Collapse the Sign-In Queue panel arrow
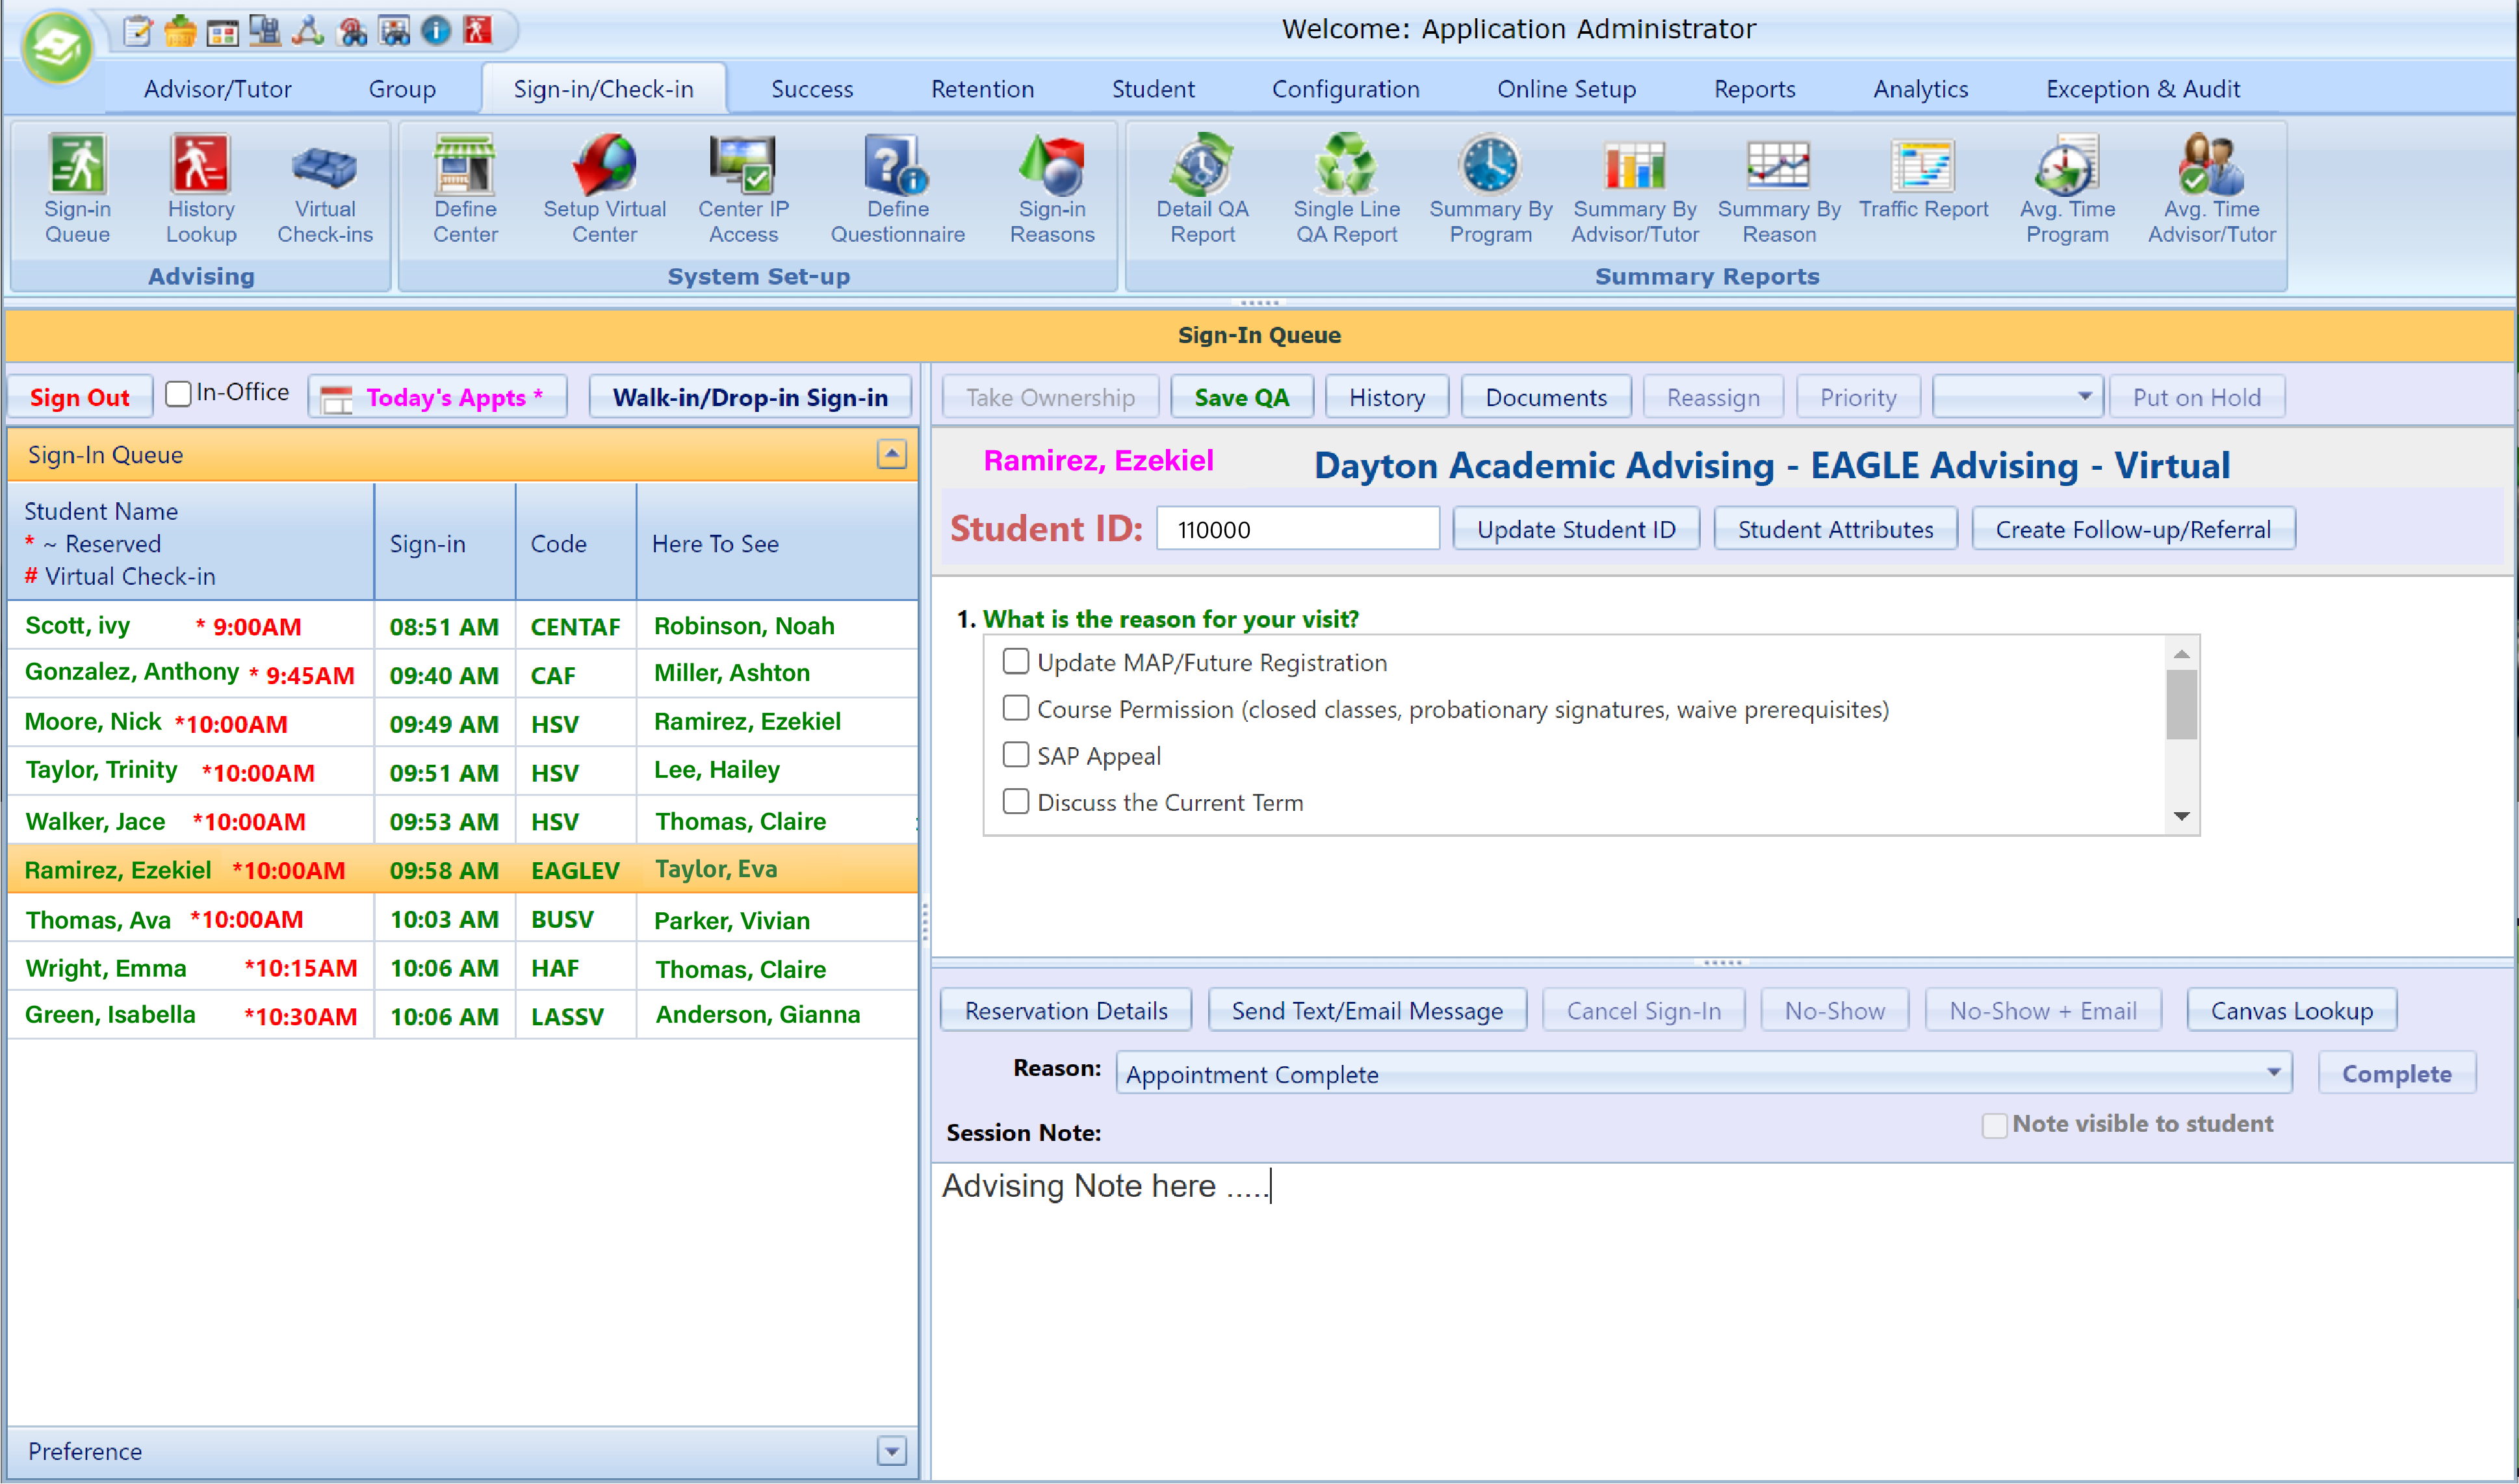Viewport: 2519px width, 1484px height. pyautogui.click(x=891, y=455)
